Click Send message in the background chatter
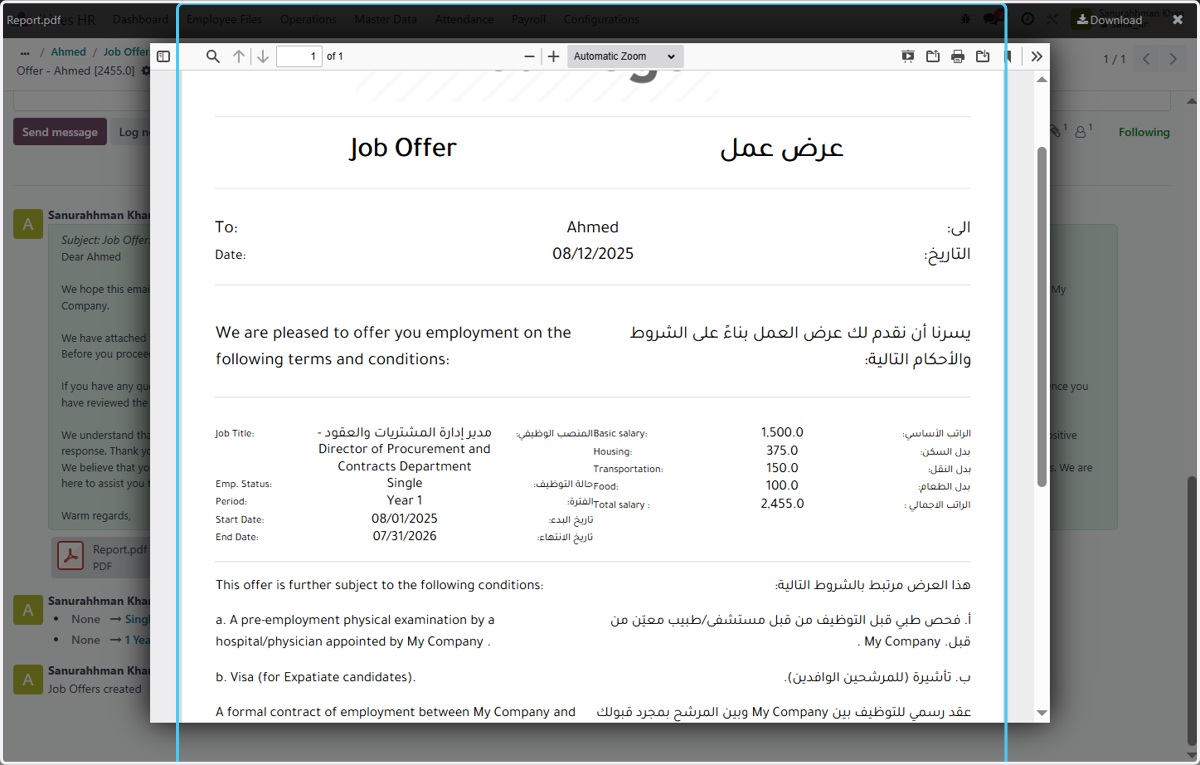The image size is (1200, 765). pos(60,132)
